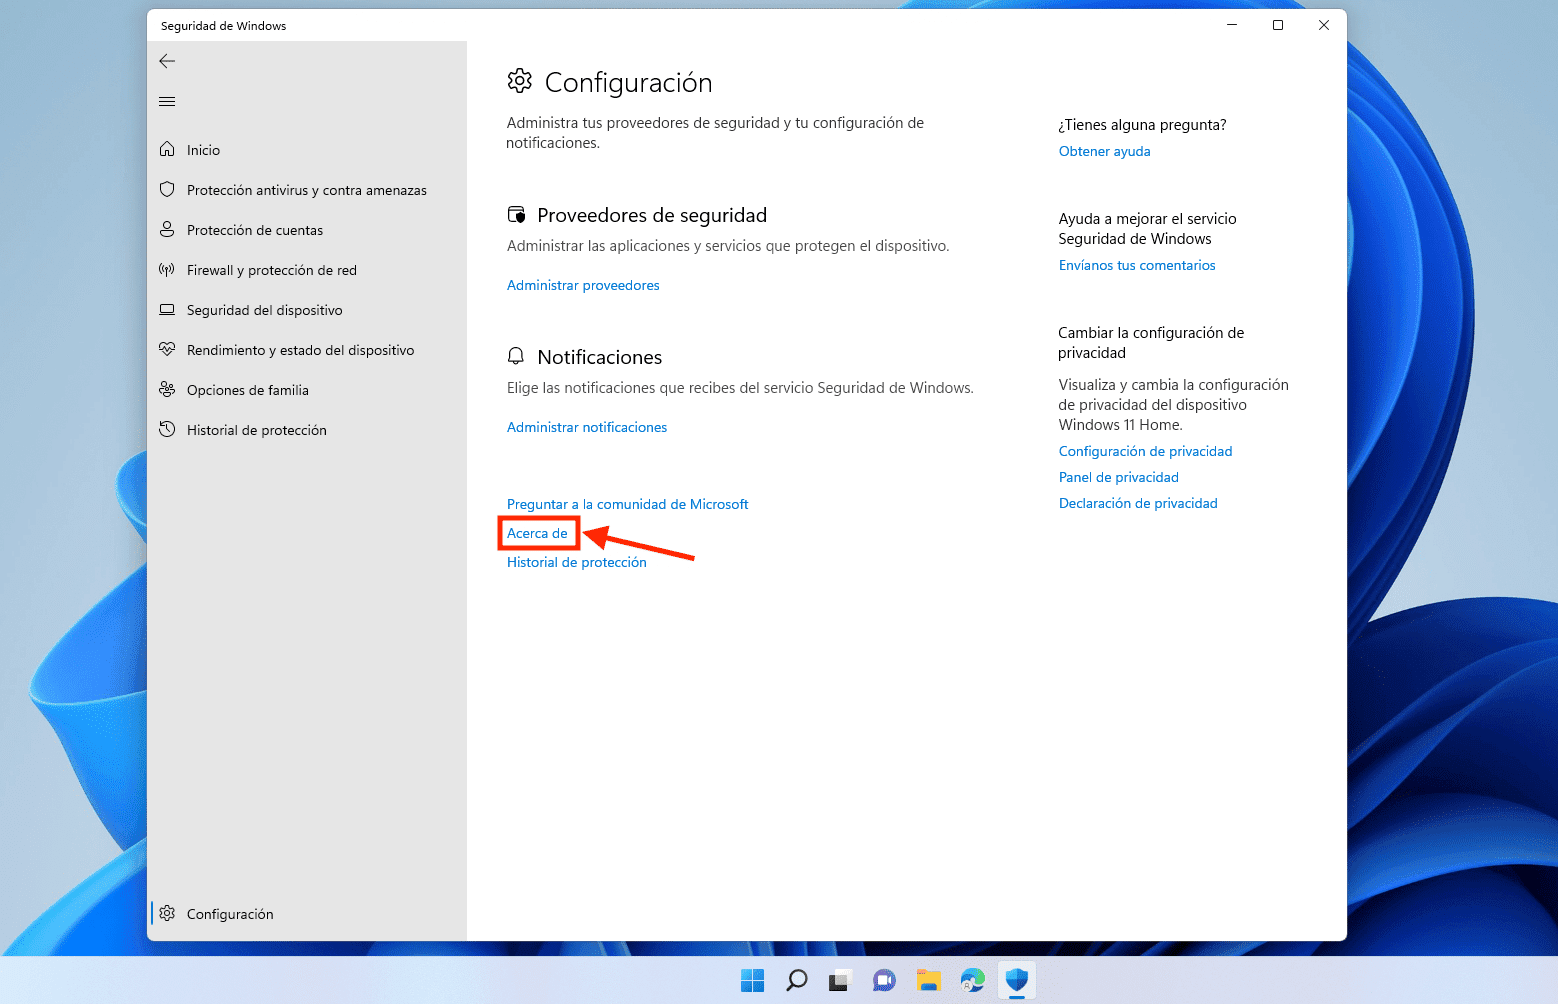Screen dimensions: 1558x1004
Task: Click the Opciones de familia icon
Action: pos(168,389)
